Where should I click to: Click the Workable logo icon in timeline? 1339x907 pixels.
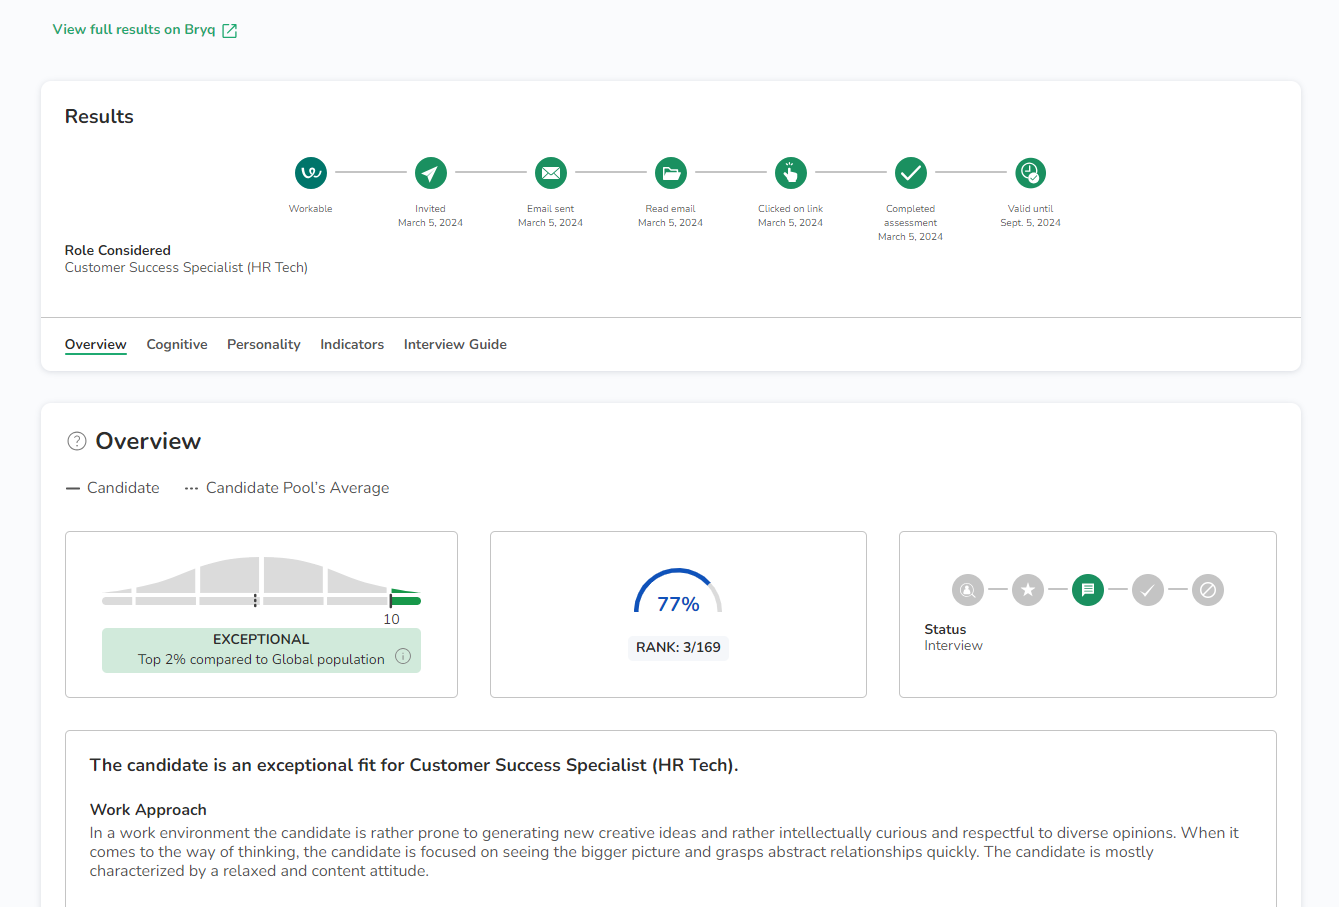pos(311,173)
